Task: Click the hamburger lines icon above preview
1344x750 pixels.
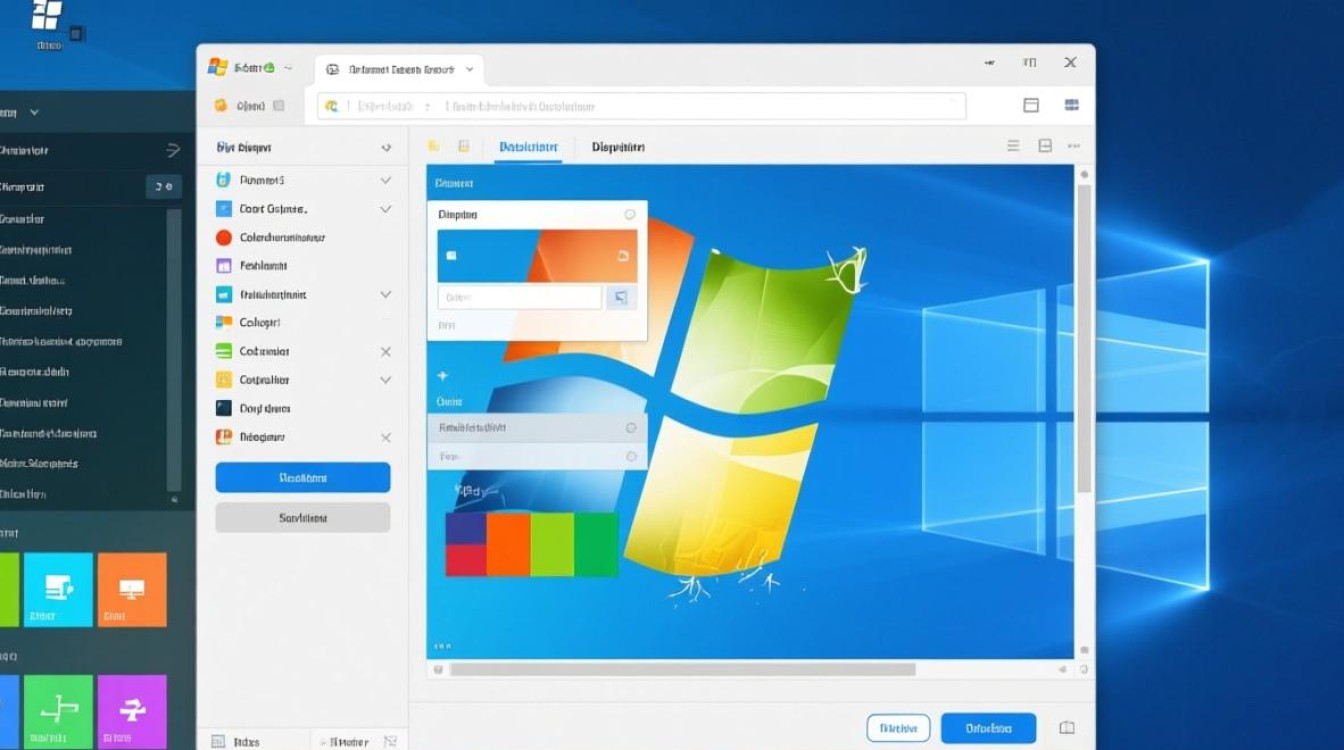Action: (1013, 146)
